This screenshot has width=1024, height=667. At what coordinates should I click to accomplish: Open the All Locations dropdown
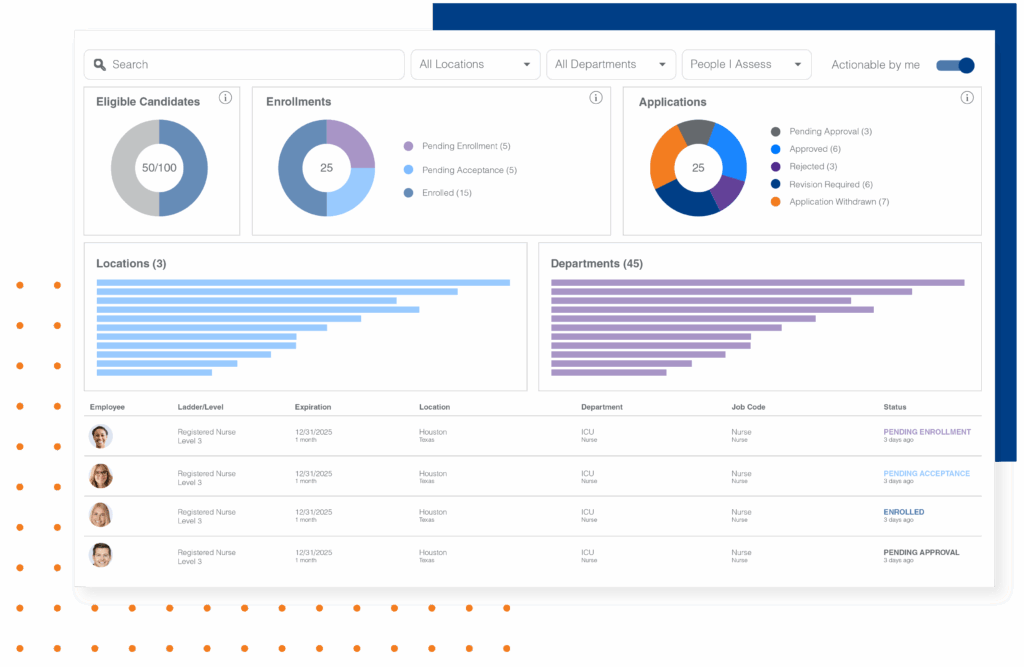point(475,64)
